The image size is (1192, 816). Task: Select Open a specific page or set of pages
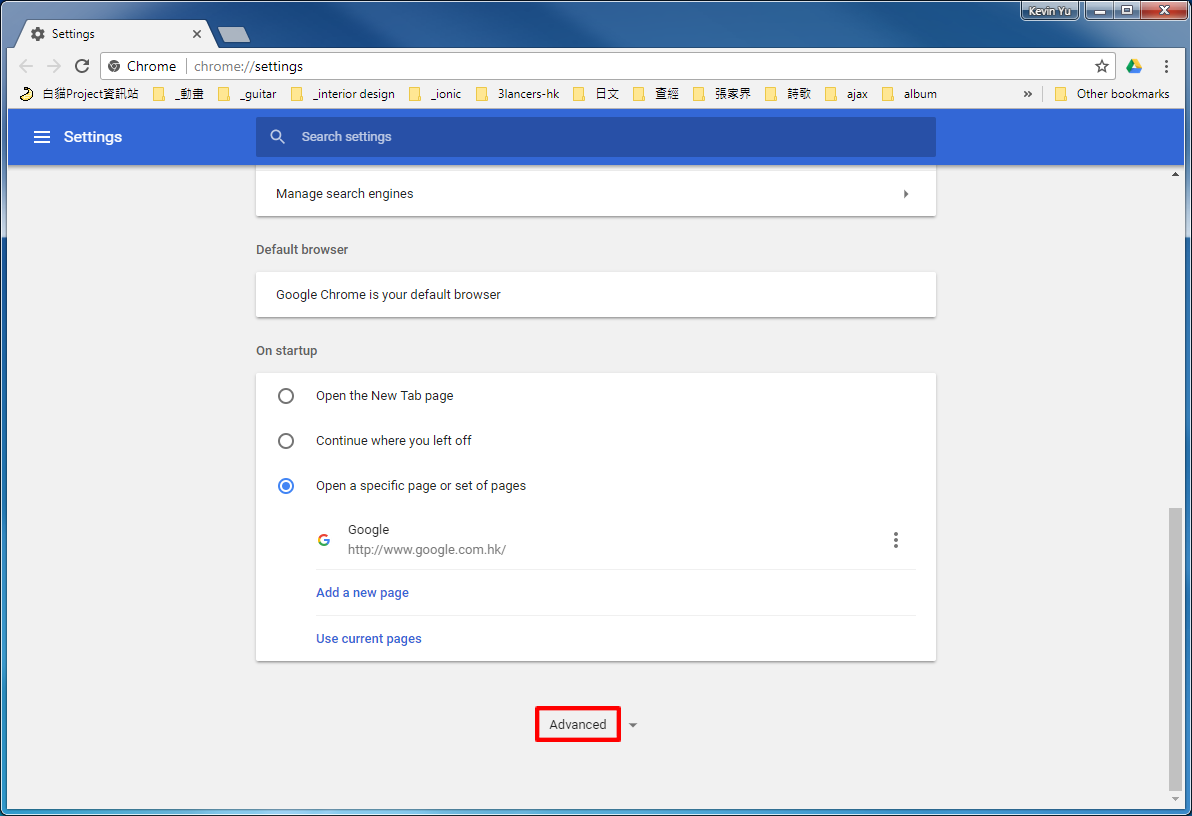pos(286,486)
